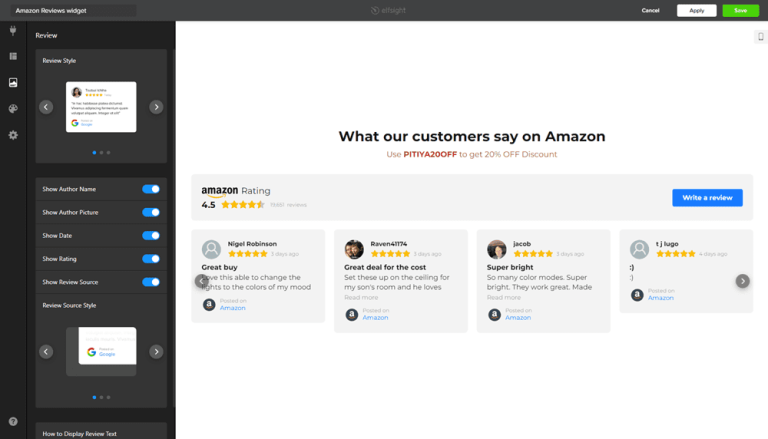Click the green Save button
Image resolution: width=768 pixels, height=439 pixels.
point(741,10)
